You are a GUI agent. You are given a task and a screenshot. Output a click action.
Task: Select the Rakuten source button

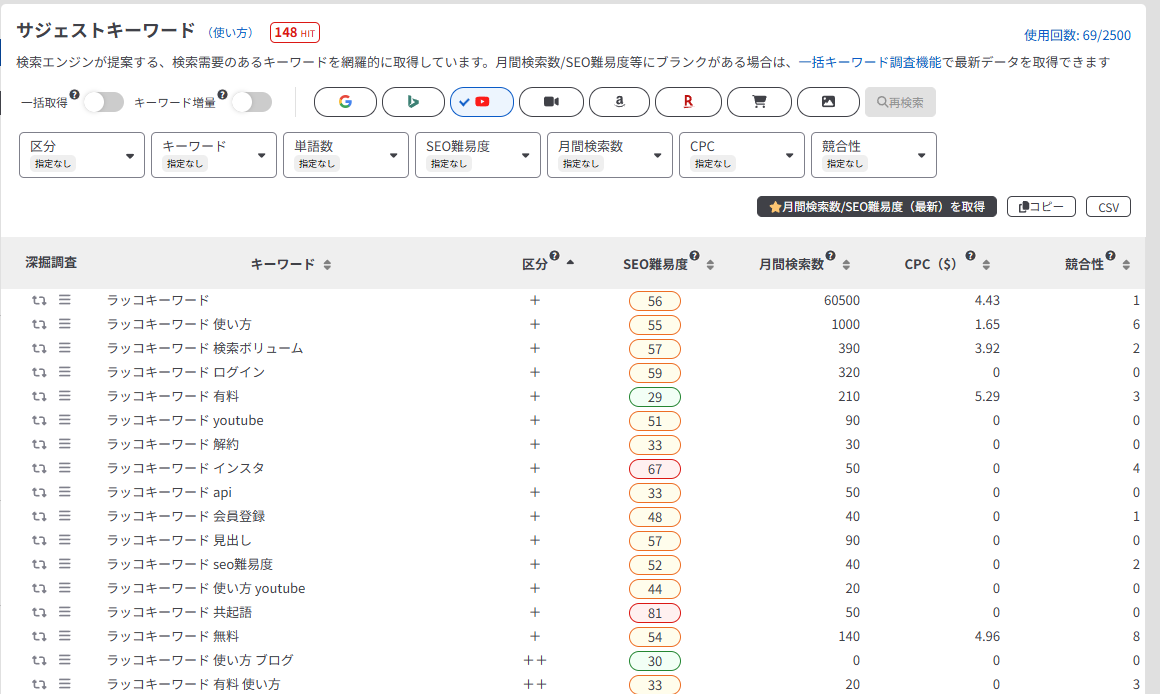tap(687, 102)
